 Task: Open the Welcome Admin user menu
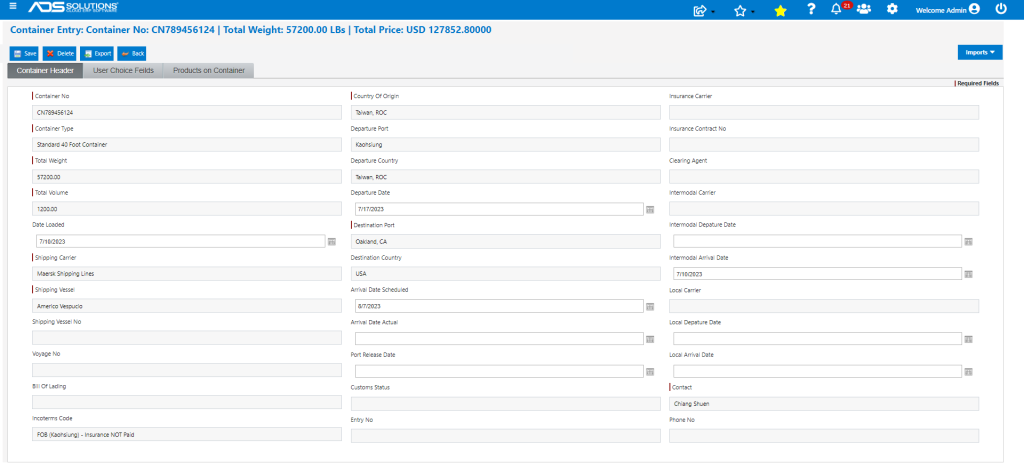tap(948, 10)
